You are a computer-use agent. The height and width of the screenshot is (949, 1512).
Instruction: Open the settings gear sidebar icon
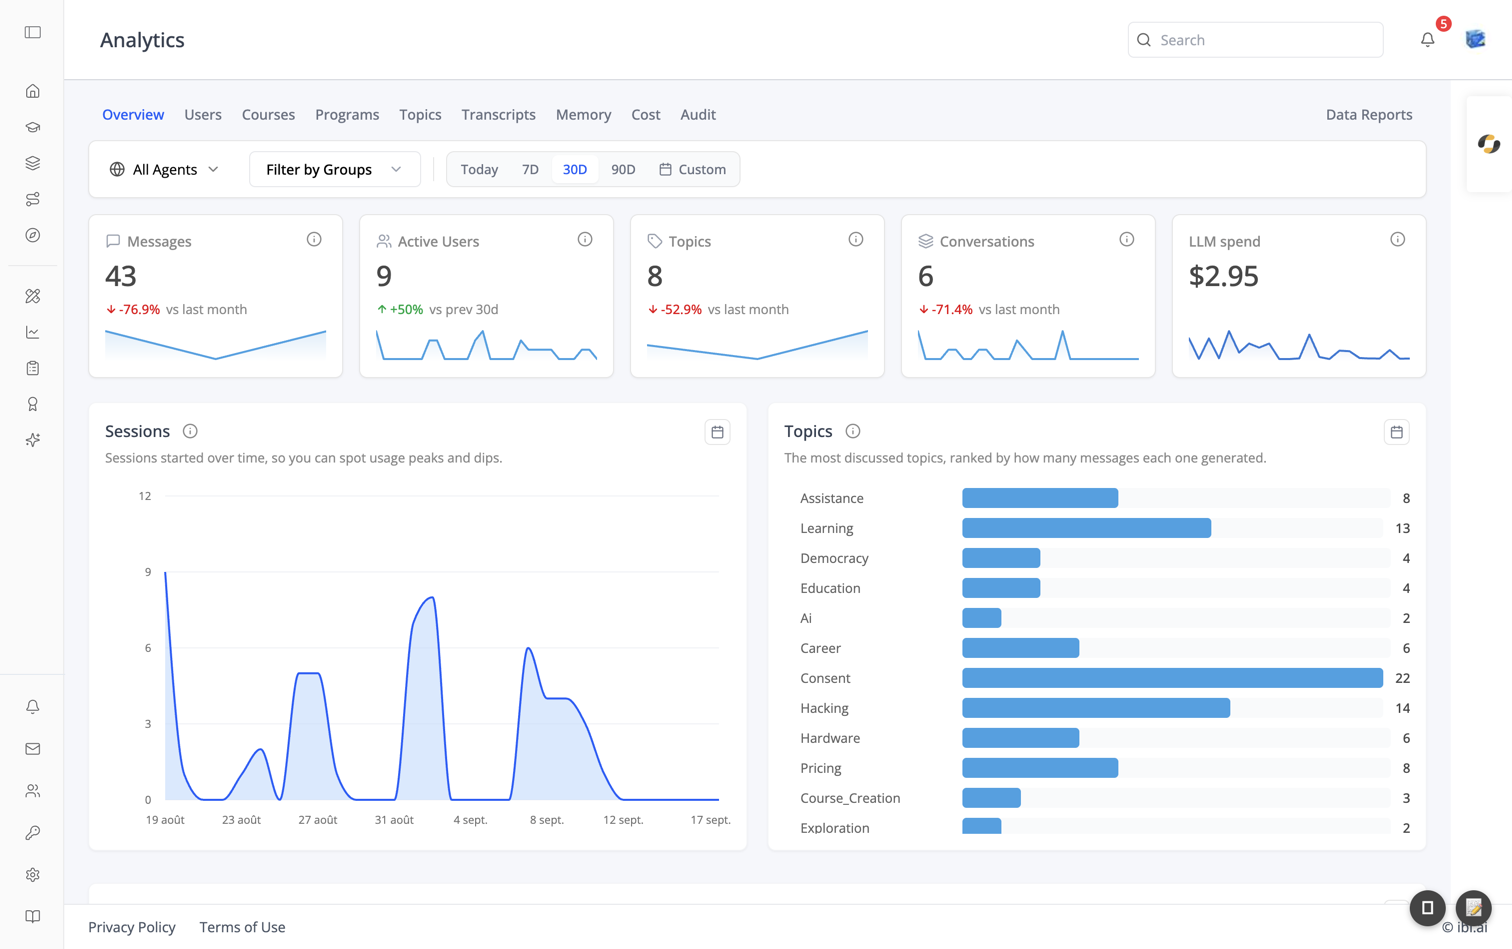click(33, 875)
